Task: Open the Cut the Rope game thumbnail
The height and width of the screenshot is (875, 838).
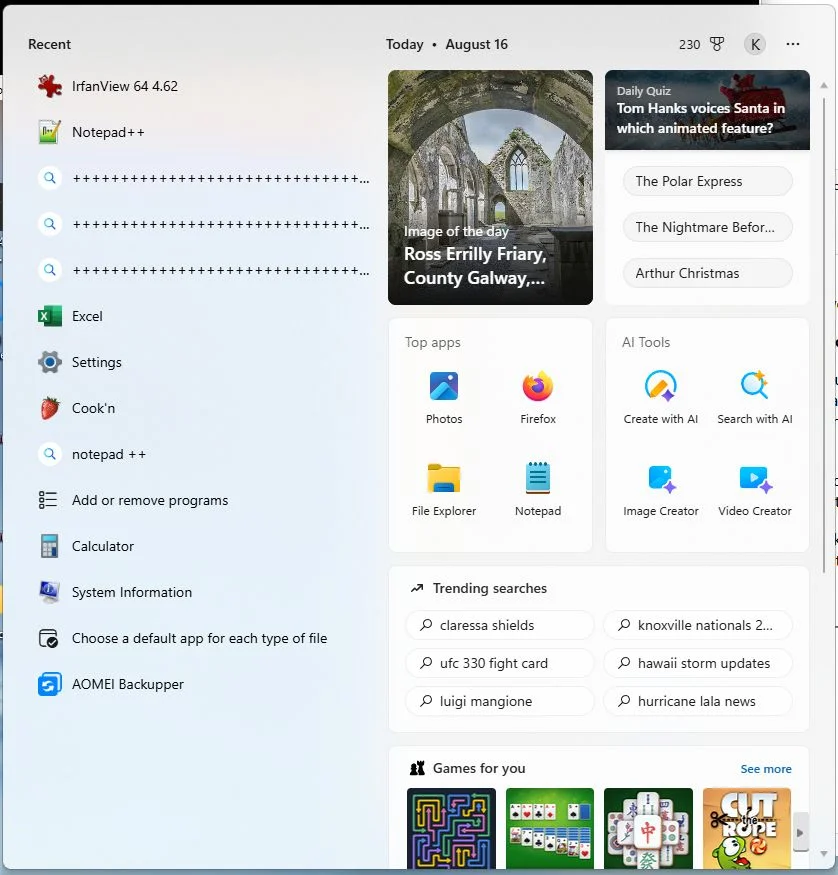Action: (x=747, y=829)
